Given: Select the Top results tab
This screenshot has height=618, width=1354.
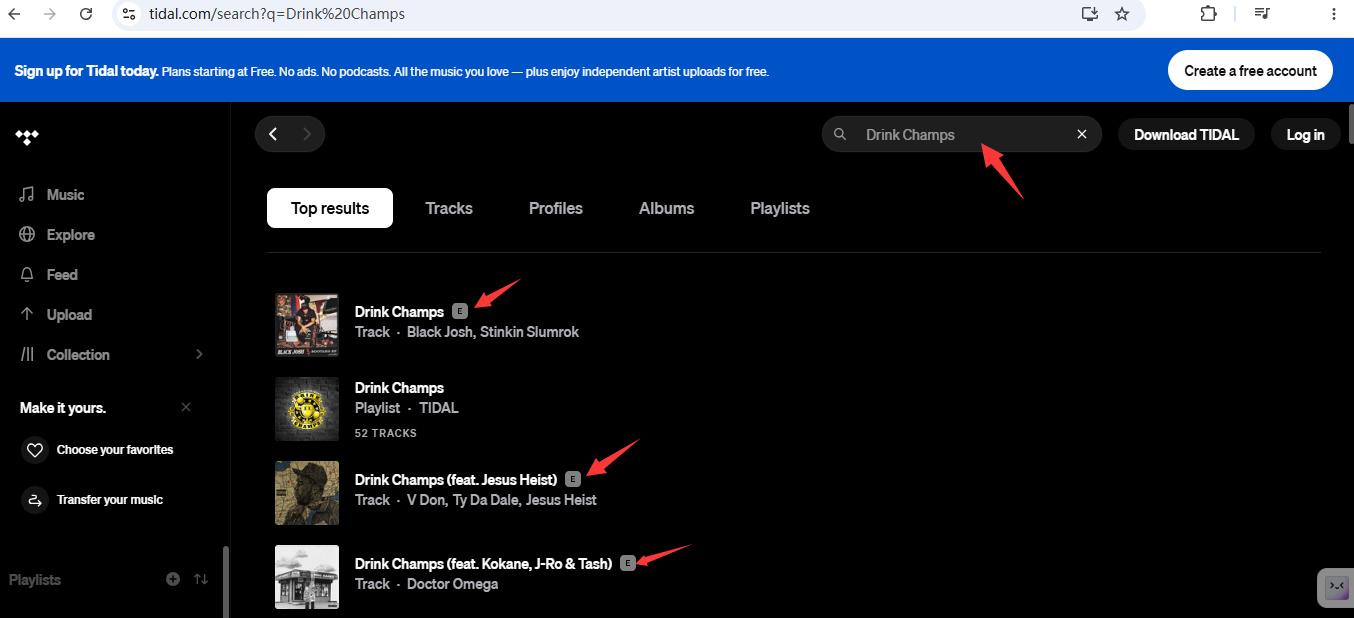Looking at the screenshot, I should (330, 208).
